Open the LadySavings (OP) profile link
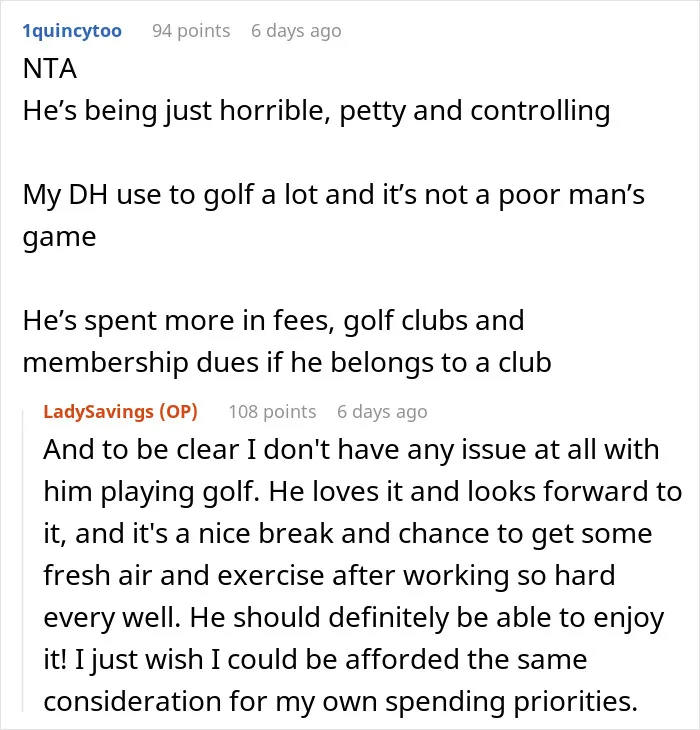 [121, 412]
